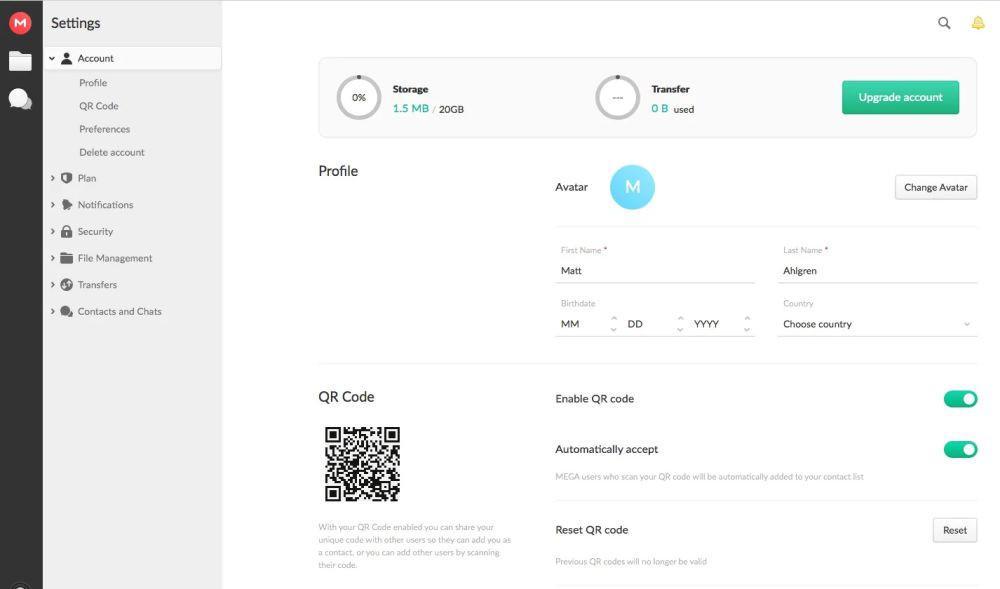Open the Notifications settings section
The height and width of the screenshot is (589, 1000).
[x=105, y=205]
